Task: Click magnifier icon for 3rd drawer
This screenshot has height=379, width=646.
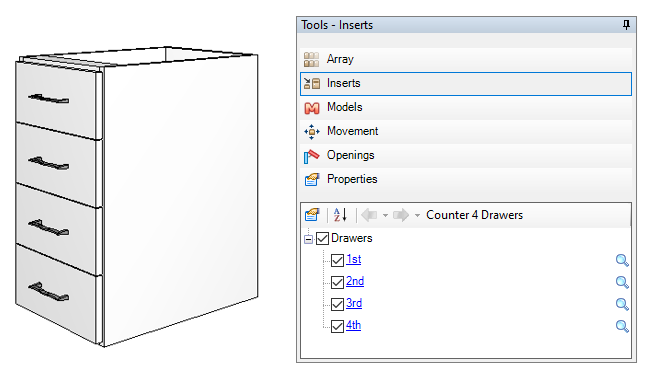Action: (622, 304)
